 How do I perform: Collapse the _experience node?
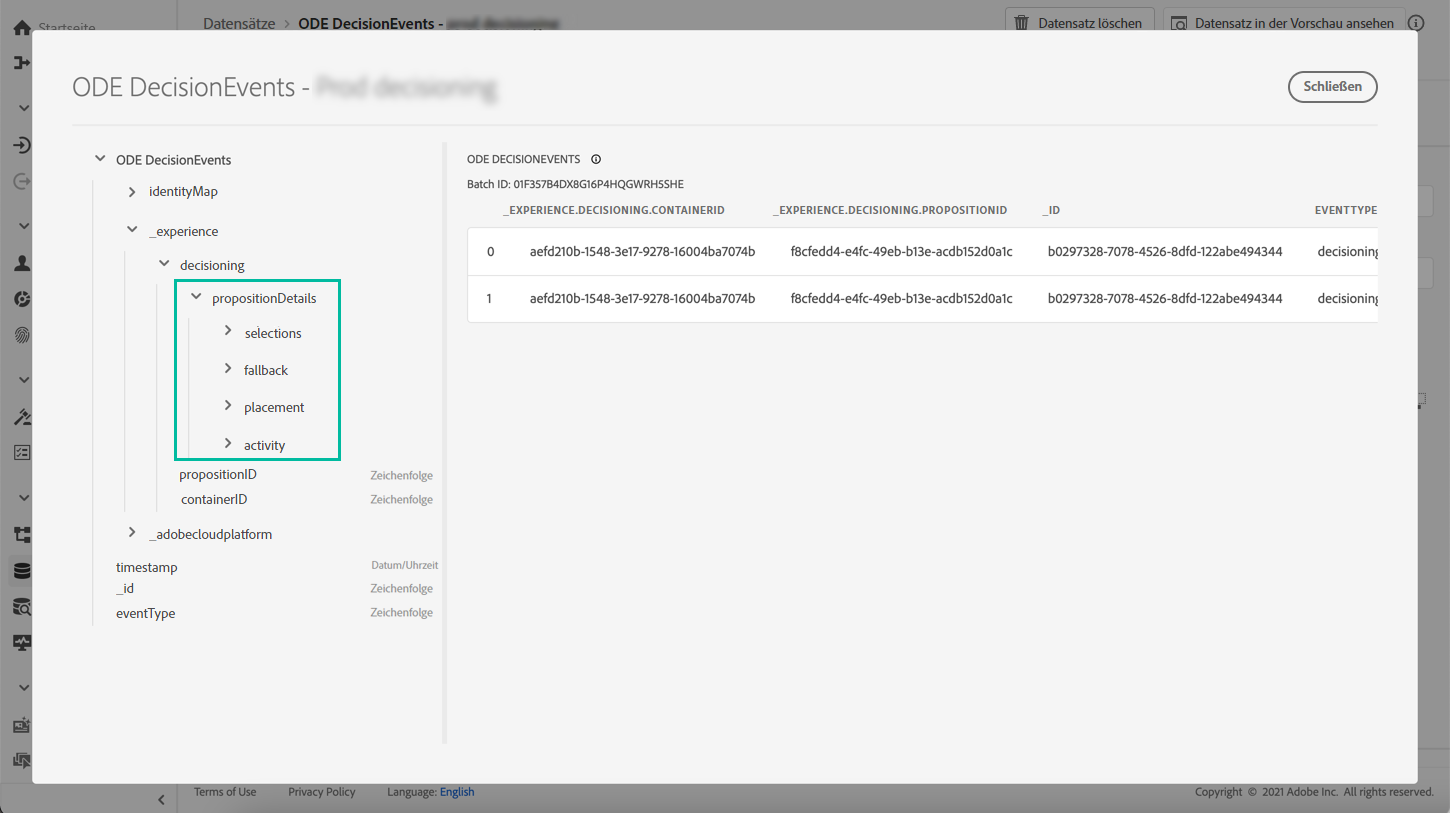(132, 231)
